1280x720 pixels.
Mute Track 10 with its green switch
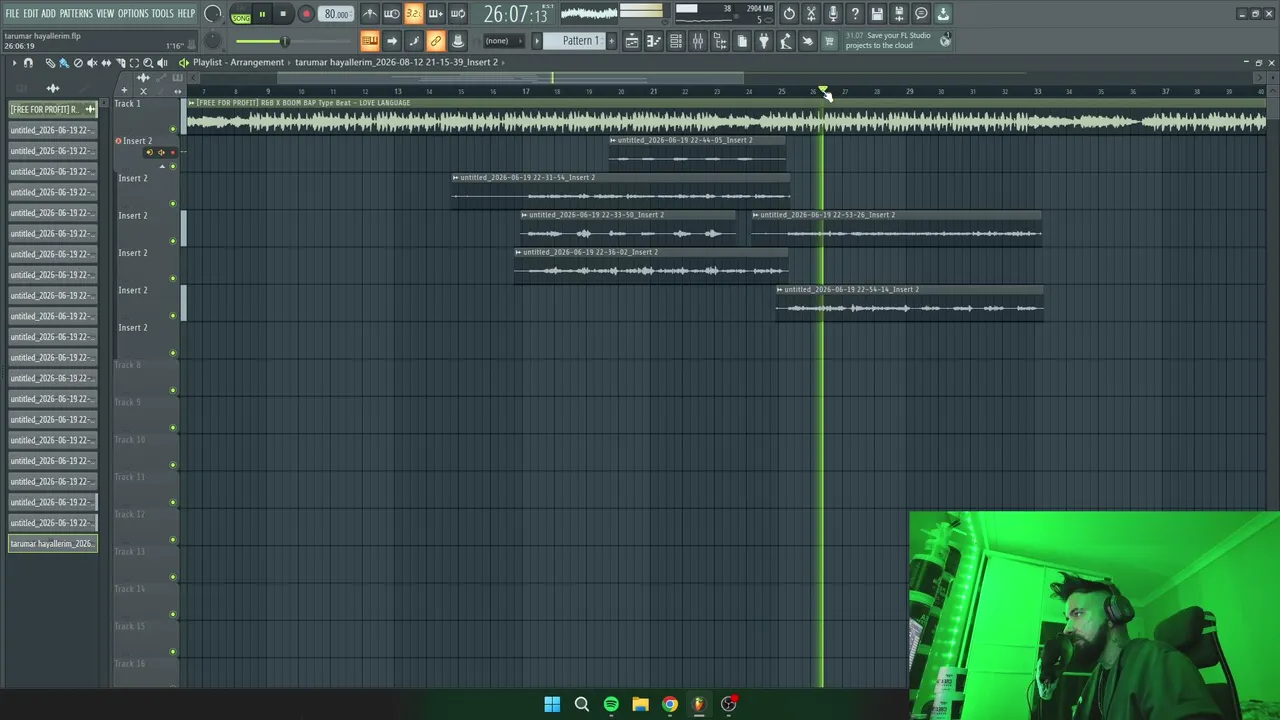[173, 465]
